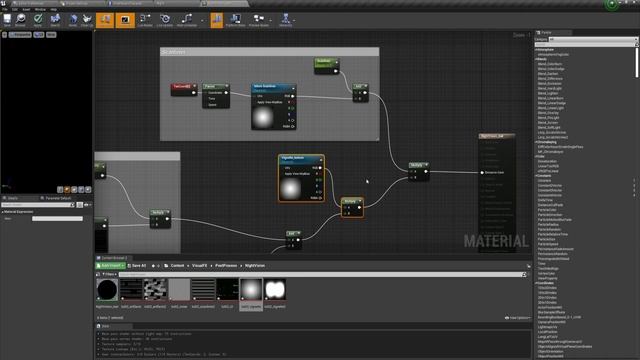Click the Save All button
This screenshot has width=640, height=360.
[x=137, y=266]
